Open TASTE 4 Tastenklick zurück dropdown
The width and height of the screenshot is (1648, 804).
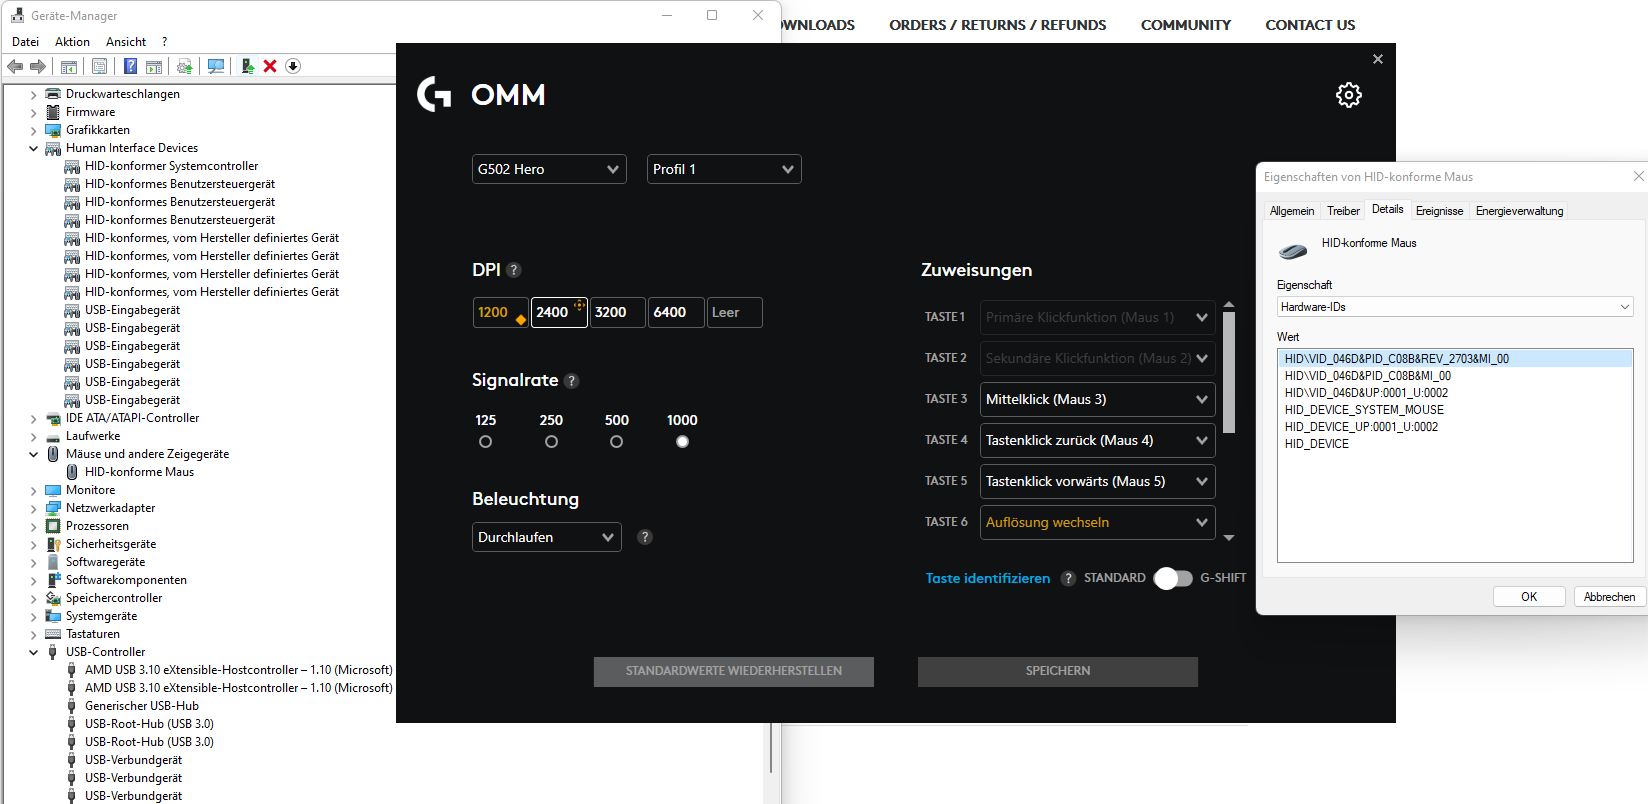click(1098, 440)
